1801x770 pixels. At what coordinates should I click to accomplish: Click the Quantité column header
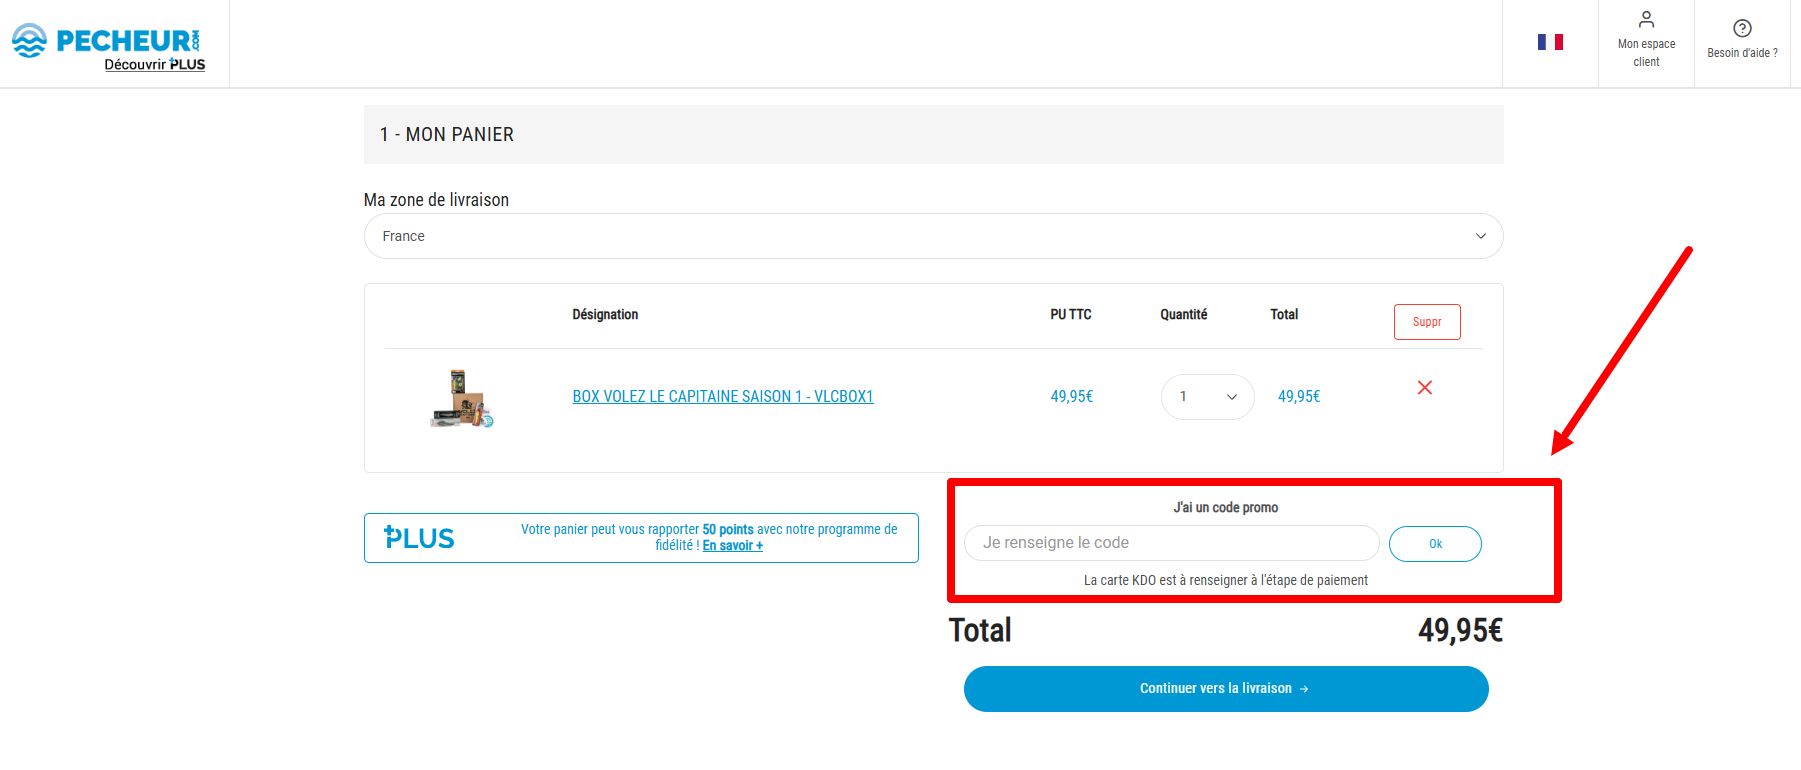click(1184, 315)
